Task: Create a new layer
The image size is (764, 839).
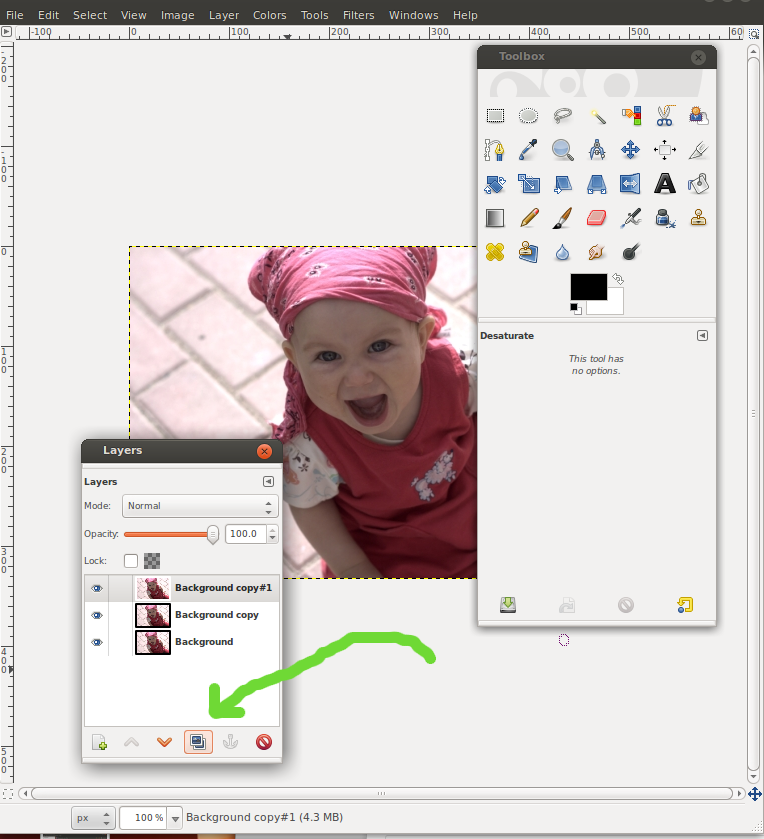Action: (99, 742)
